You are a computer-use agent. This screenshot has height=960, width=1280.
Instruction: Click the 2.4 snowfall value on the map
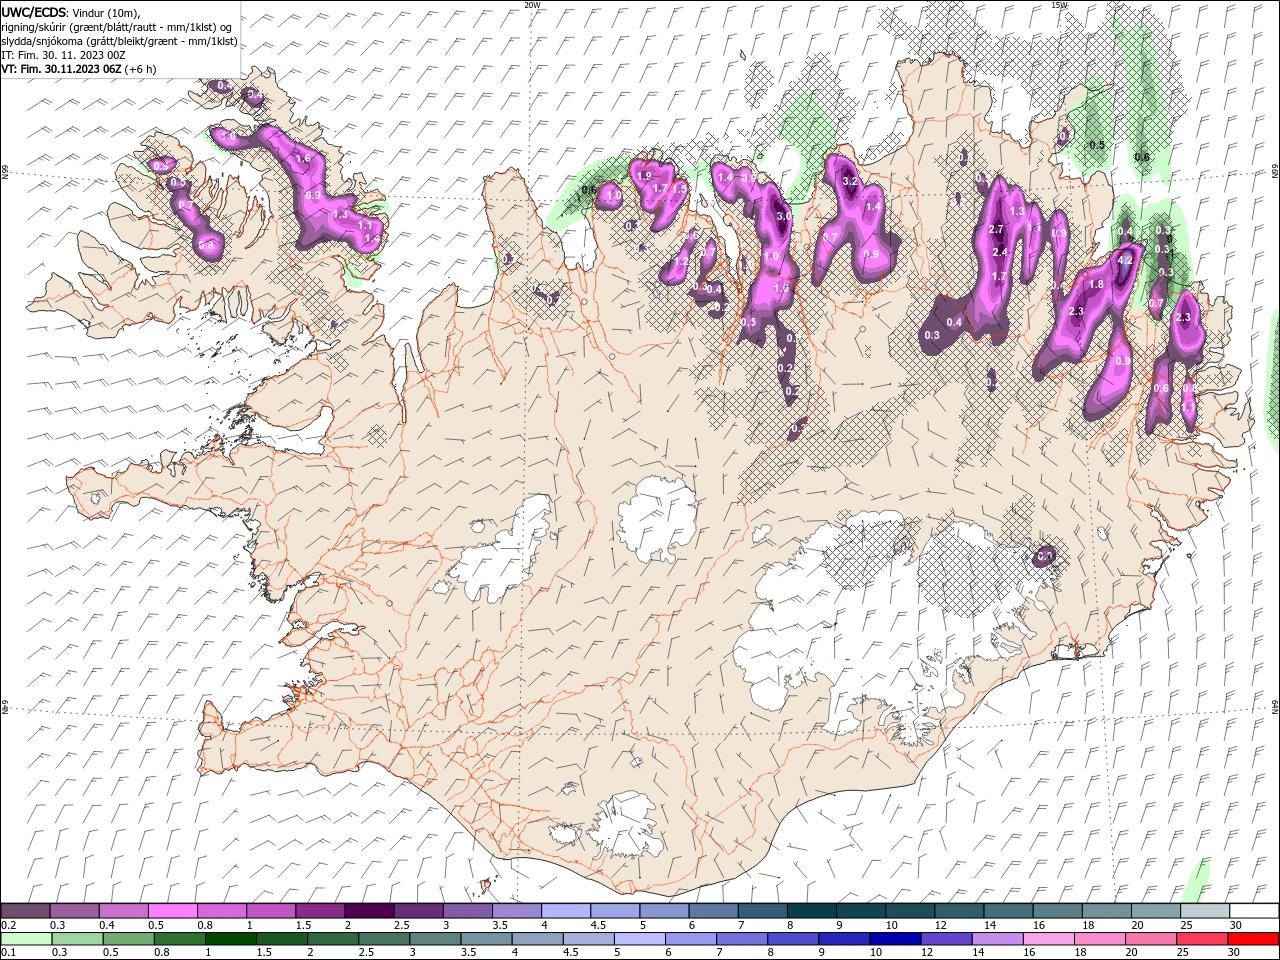coord(1000,253)
